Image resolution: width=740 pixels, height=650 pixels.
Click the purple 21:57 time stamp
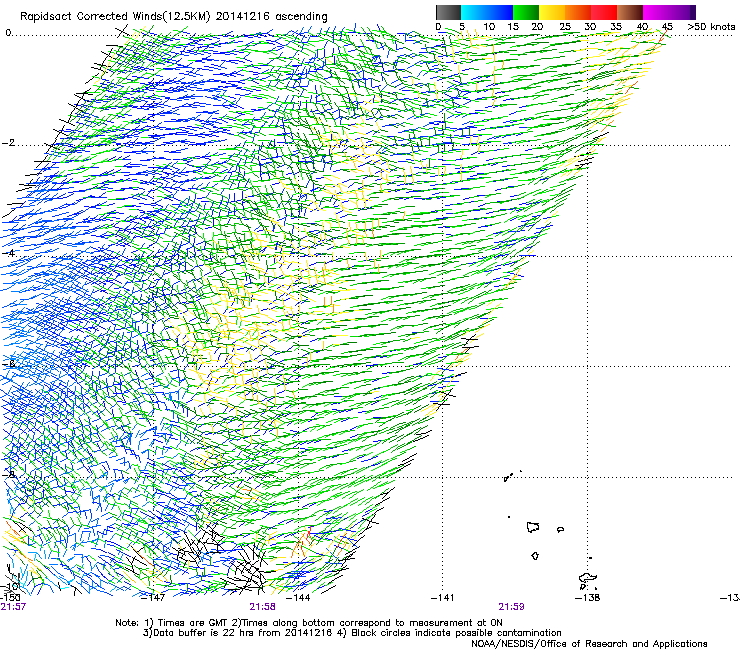13,607
